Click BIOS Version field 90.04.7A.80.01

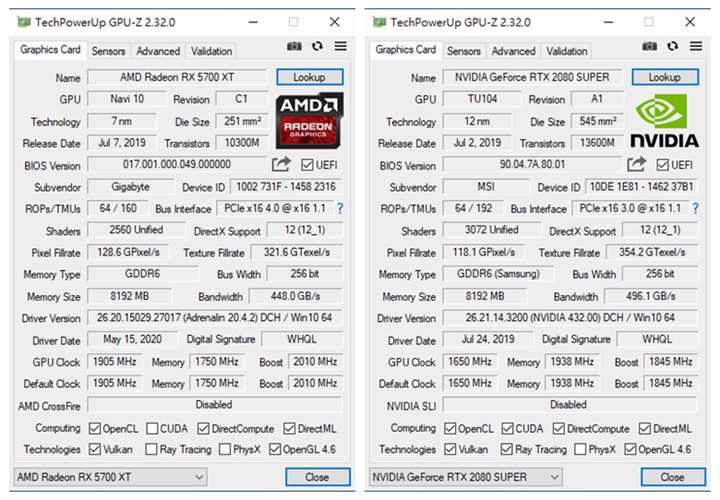(532, 164)
